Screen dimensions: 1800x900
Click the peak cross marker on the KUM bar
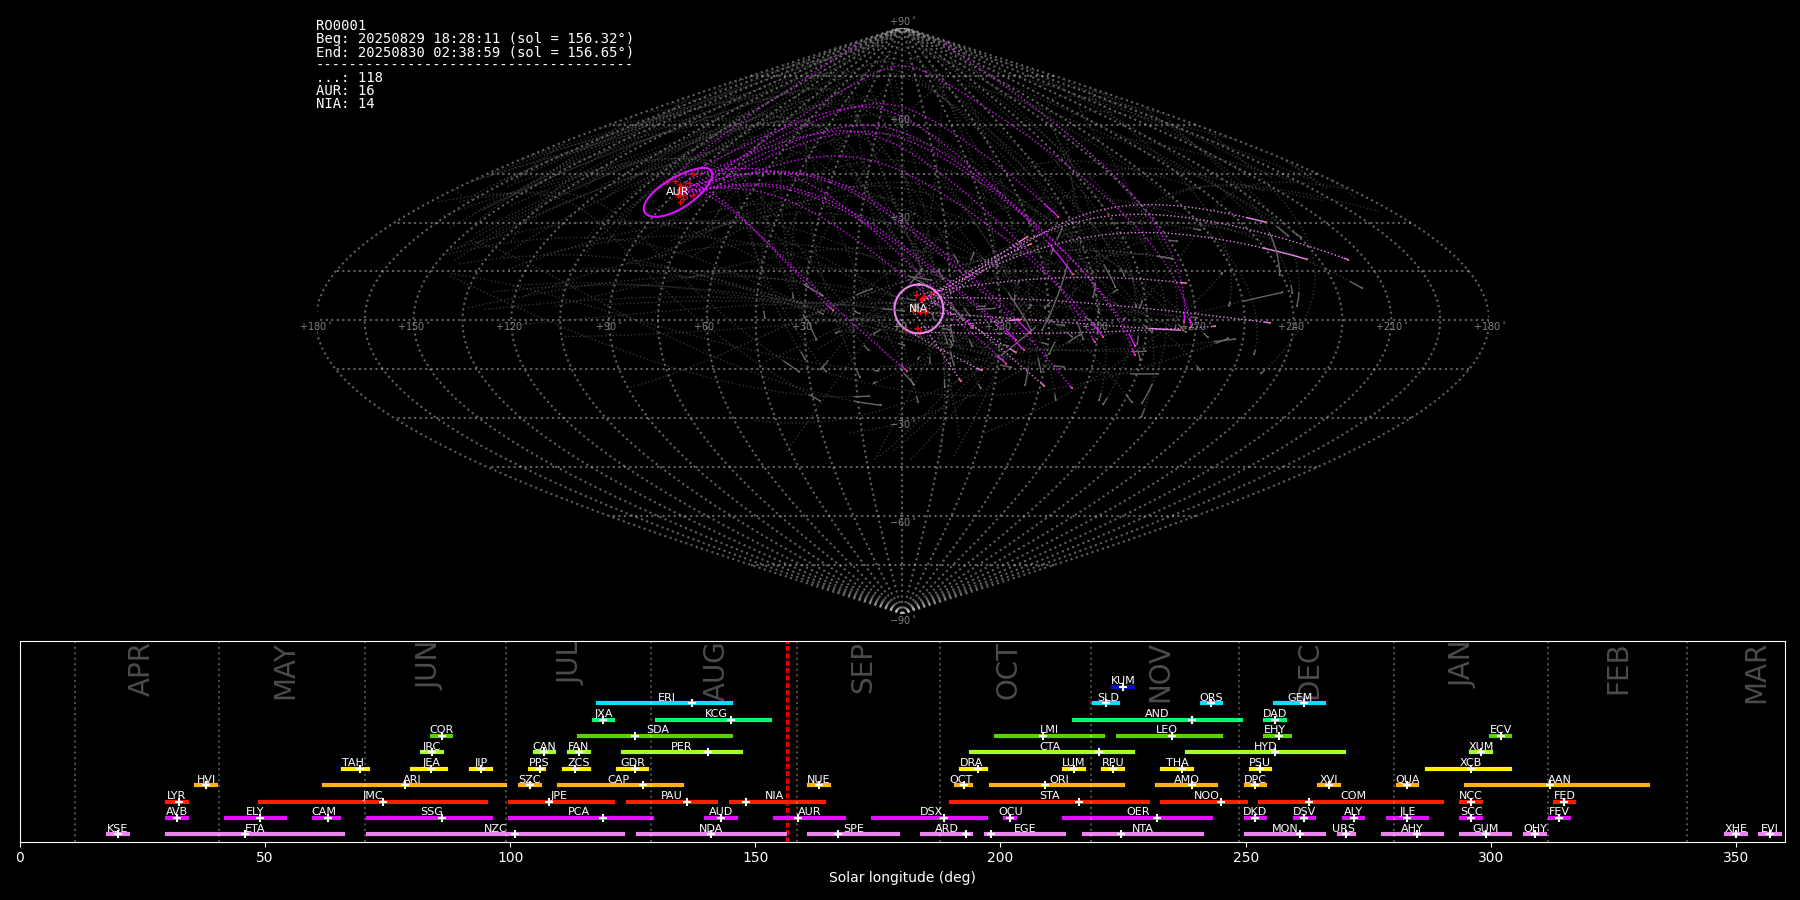tap(1123, 687)
